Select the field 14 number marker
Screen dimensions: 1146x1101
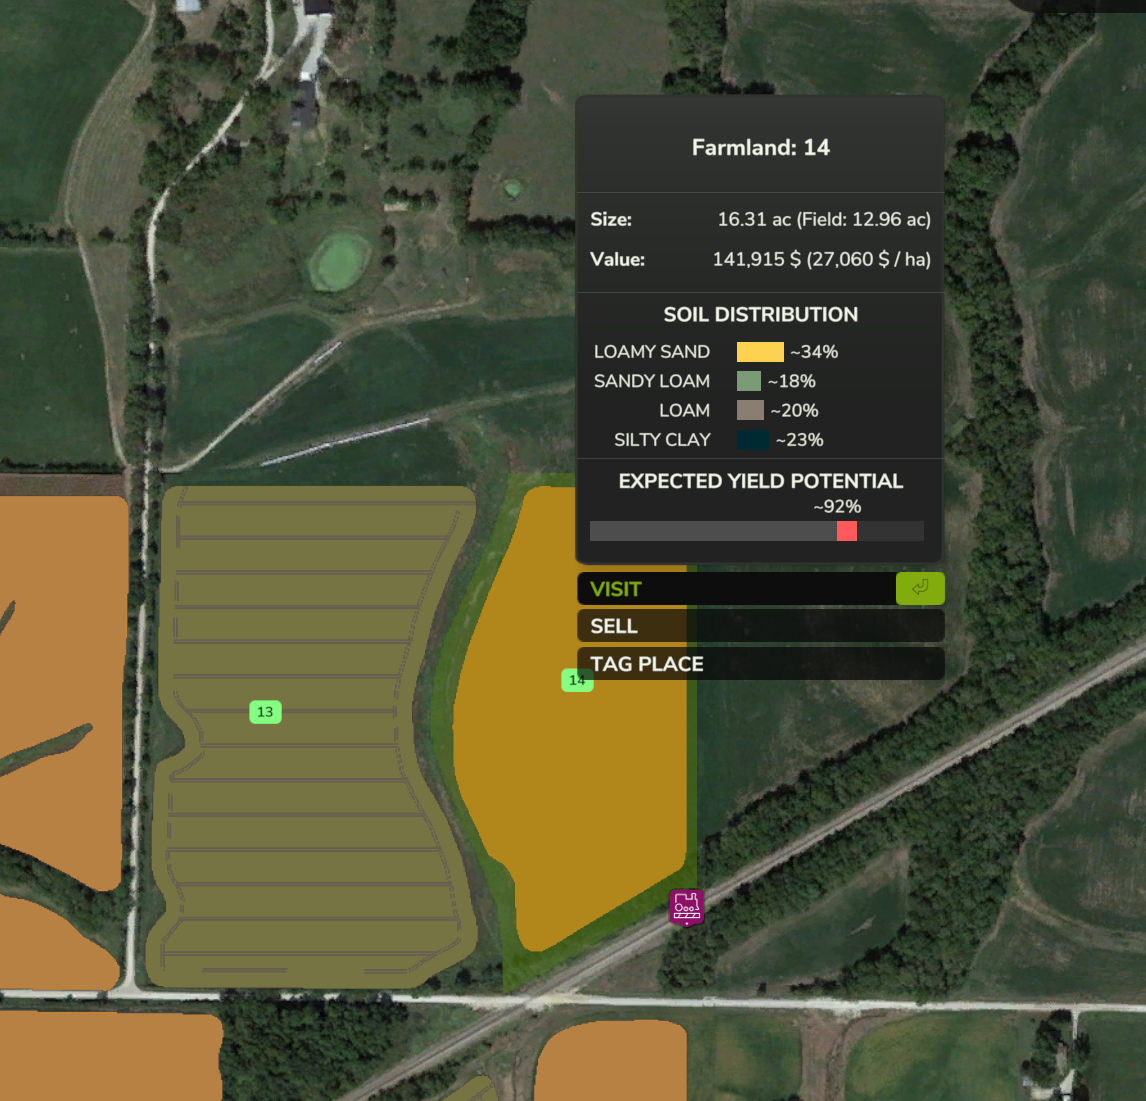577,680
